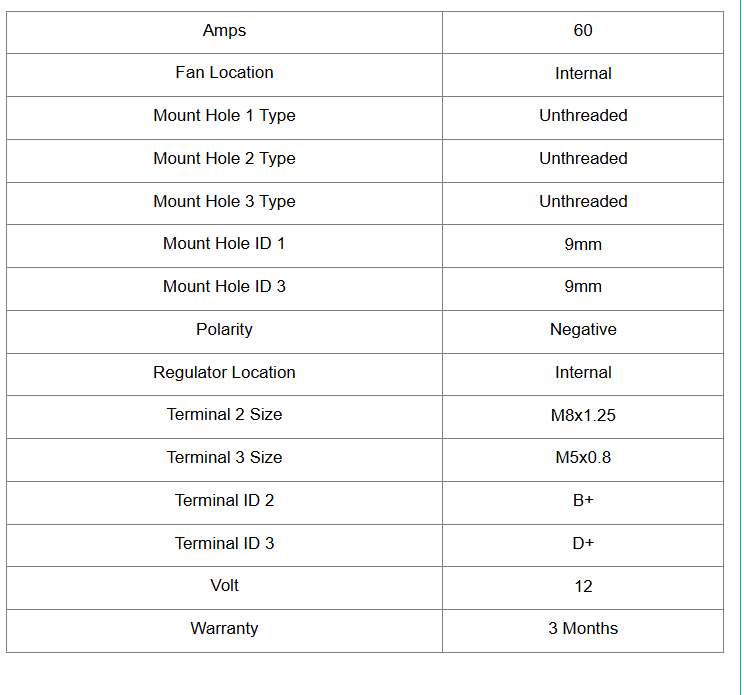Image resolution: width=744 pixels, height=695 pixels.
Task: Click the Amps label cell
Action: (x=224, y=31)
